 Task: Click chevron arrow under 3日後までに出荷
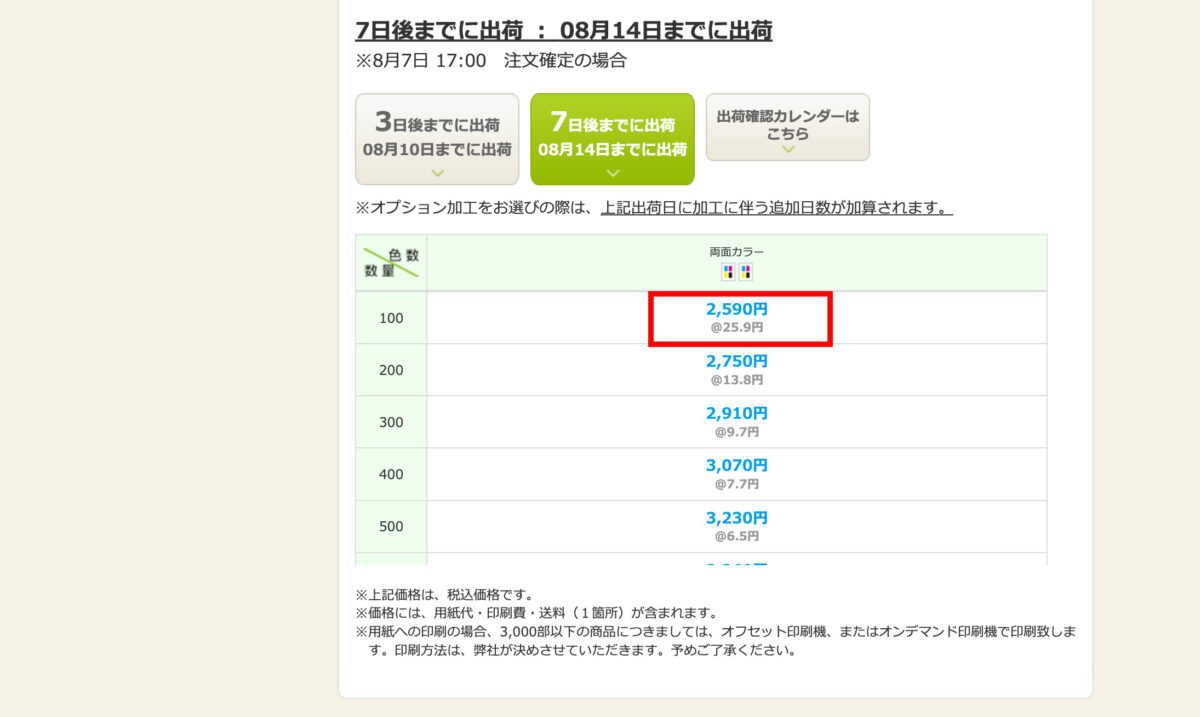[437, 173]
